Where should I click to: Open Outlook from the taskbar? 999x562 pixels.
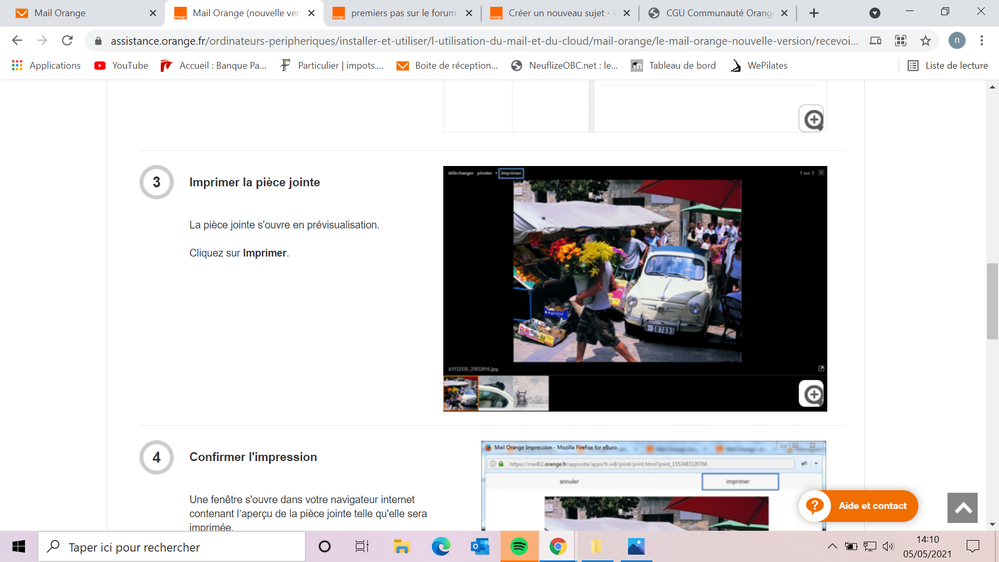point(480,547)
